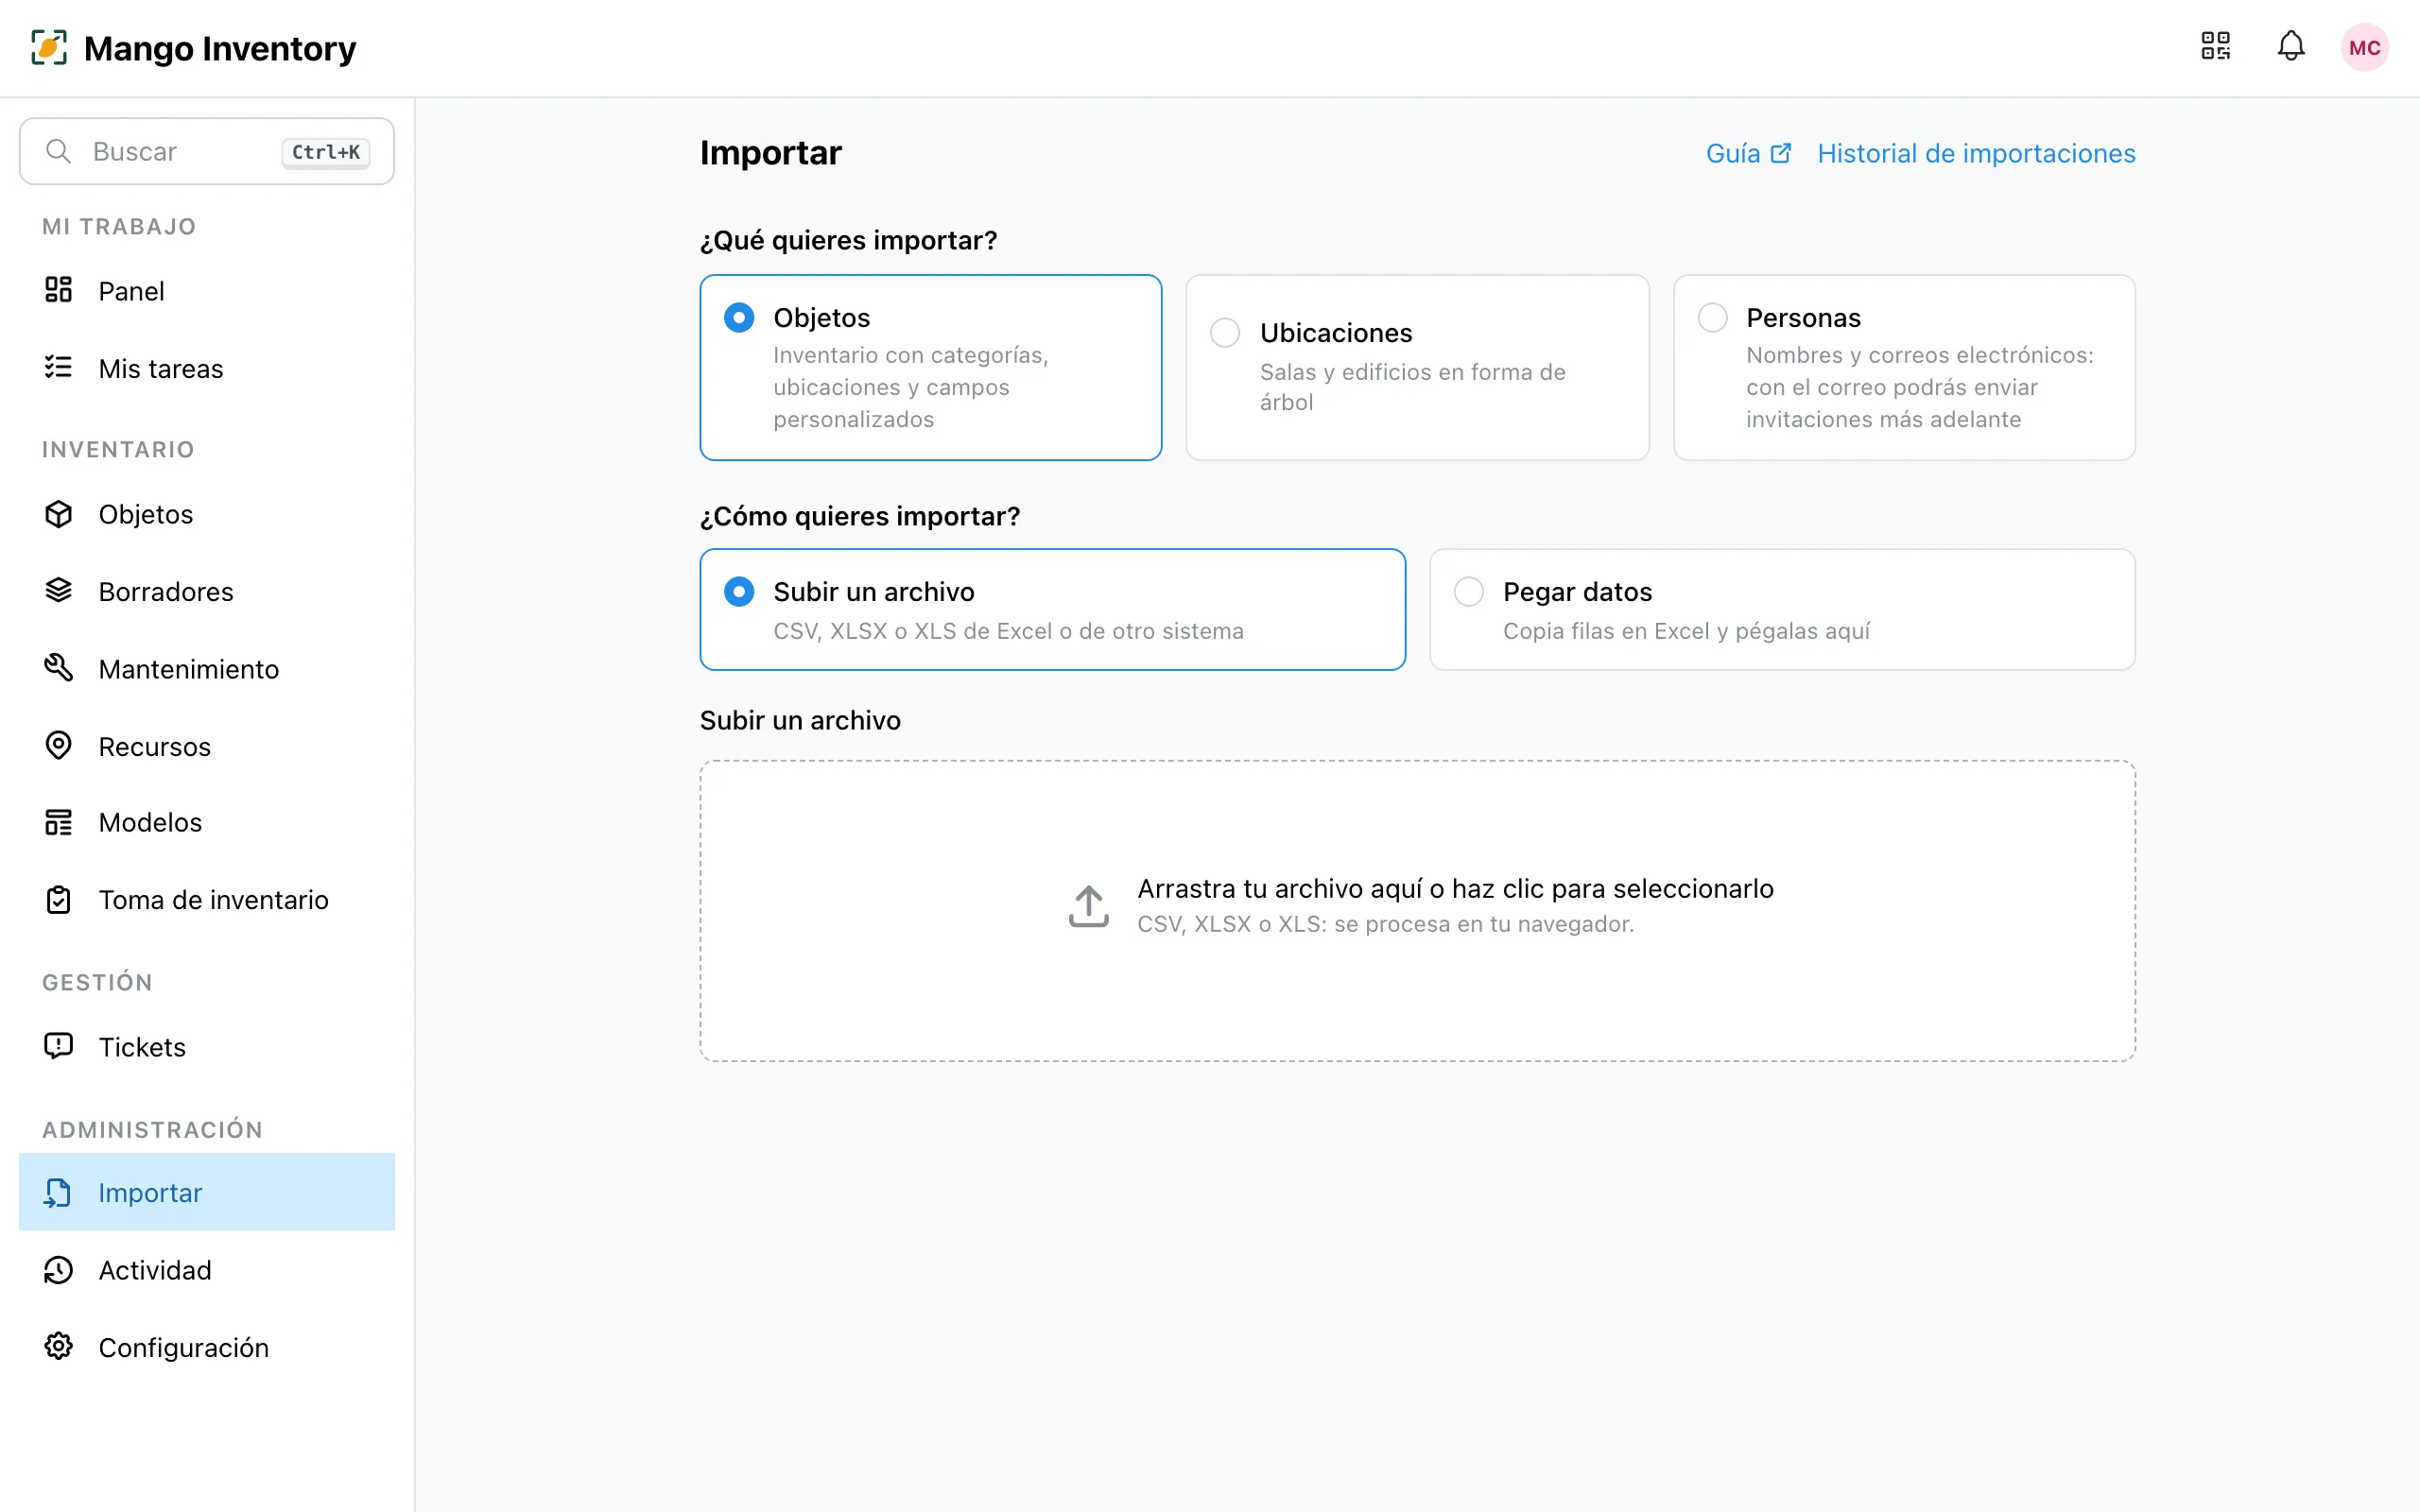
Task: Click the Recursos location pin icon
Action: click(x=59, y=746)
